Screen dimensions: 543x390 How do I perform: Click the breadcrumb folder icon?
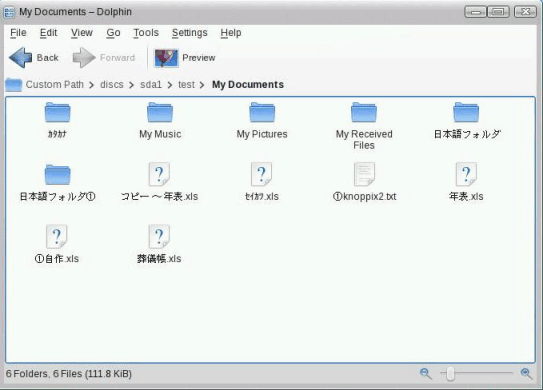[x=14, y=85]
